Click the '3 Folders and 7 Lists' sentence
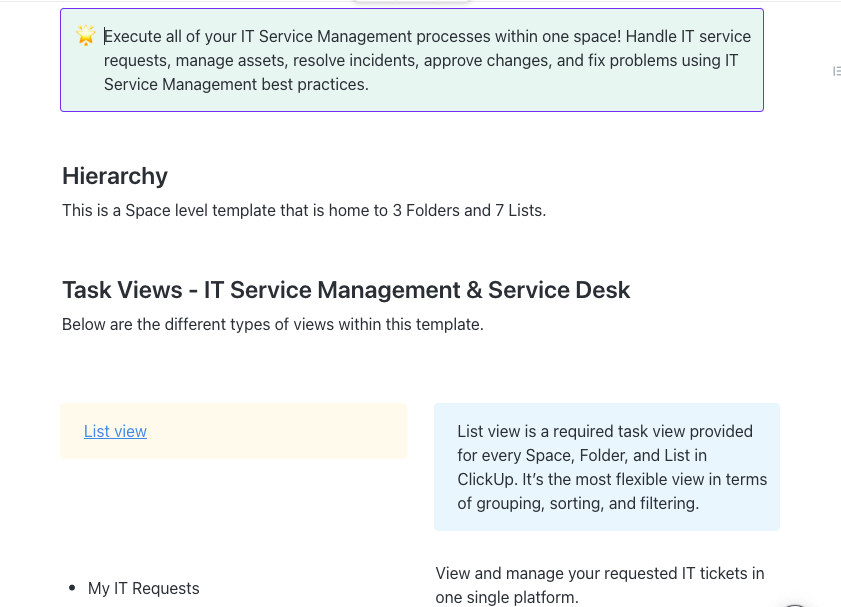The width and height of the screenshot is (841, 607). pos(304,210)
